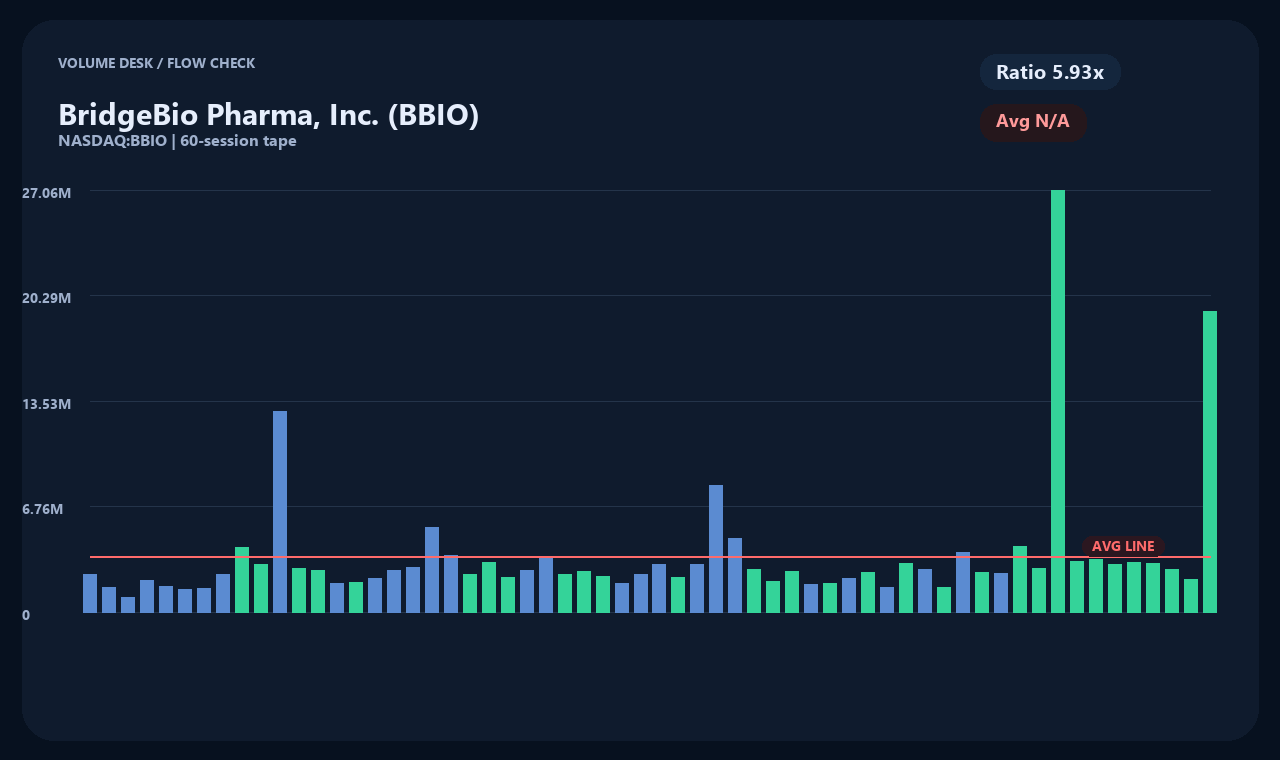This screenshot has height=760, width=1280.
Task: Click the Avg N/A badge
Action: [x=1033, y=122]
